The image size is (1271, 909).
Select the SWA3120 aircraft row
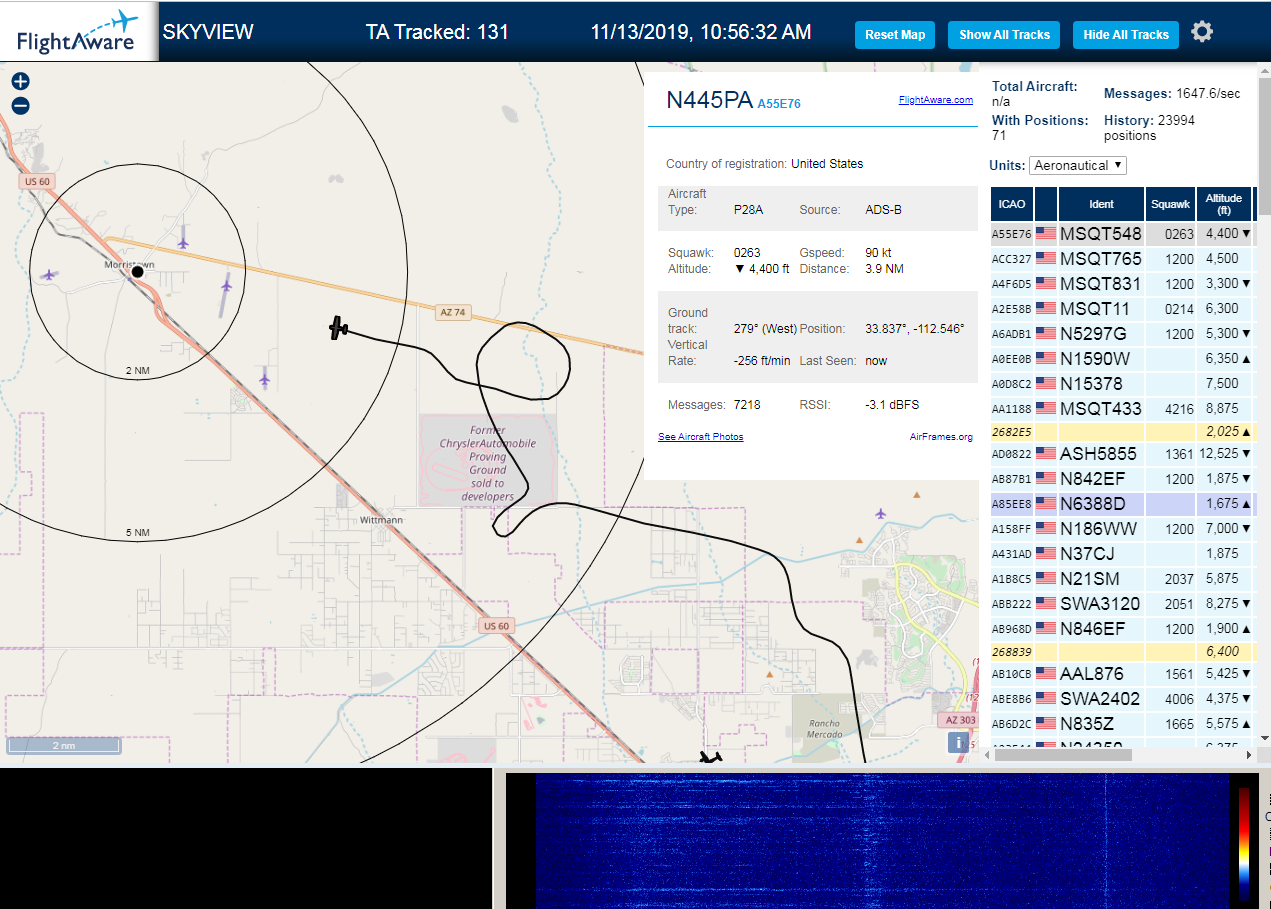coord(1123,604)
